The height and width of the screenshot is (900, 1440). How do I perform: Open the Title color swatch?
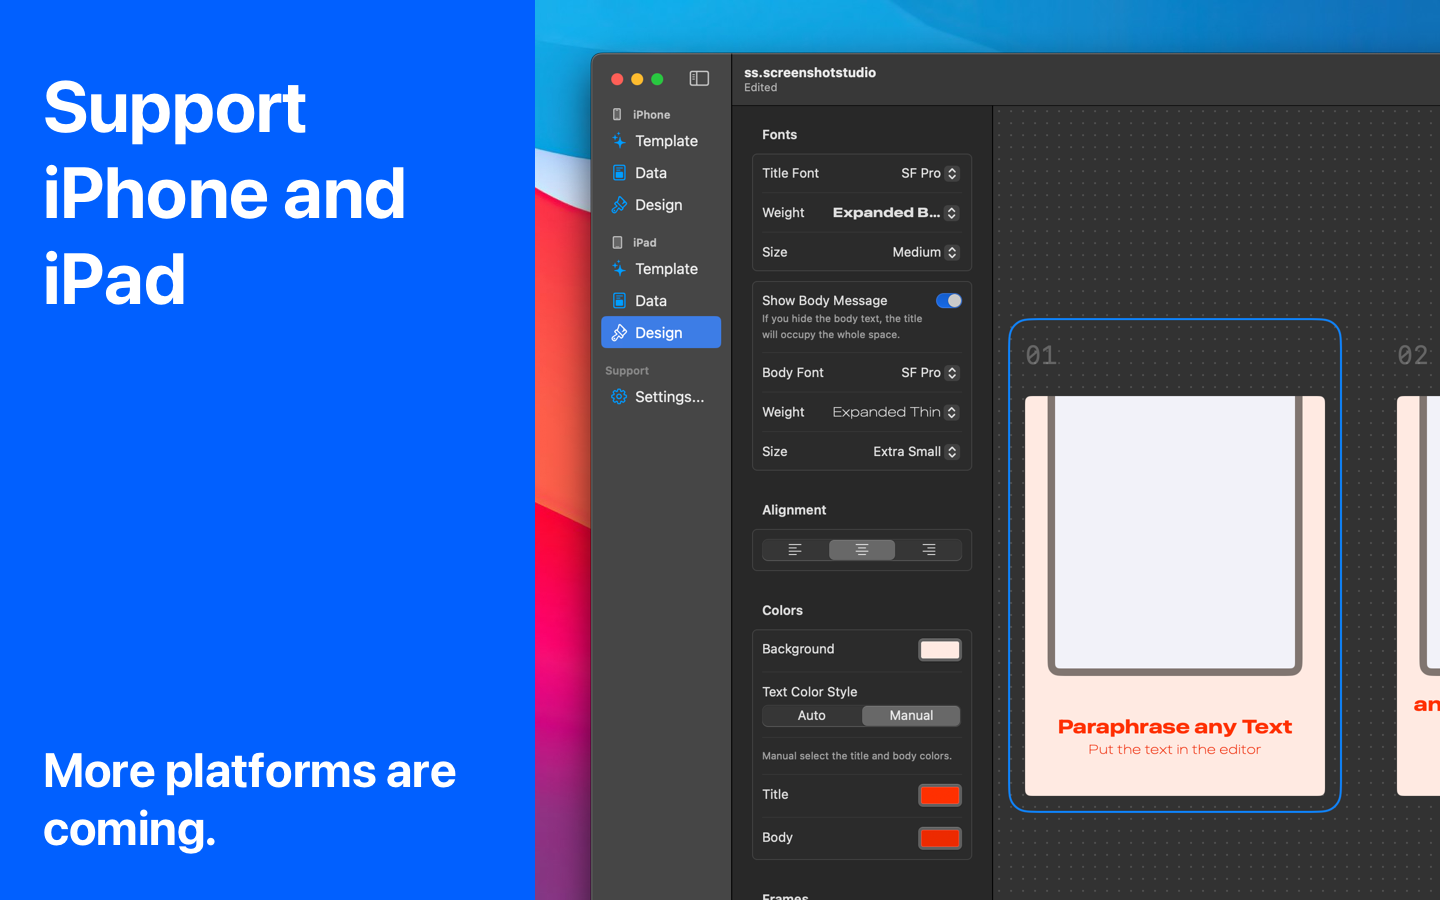click(940, 795)
